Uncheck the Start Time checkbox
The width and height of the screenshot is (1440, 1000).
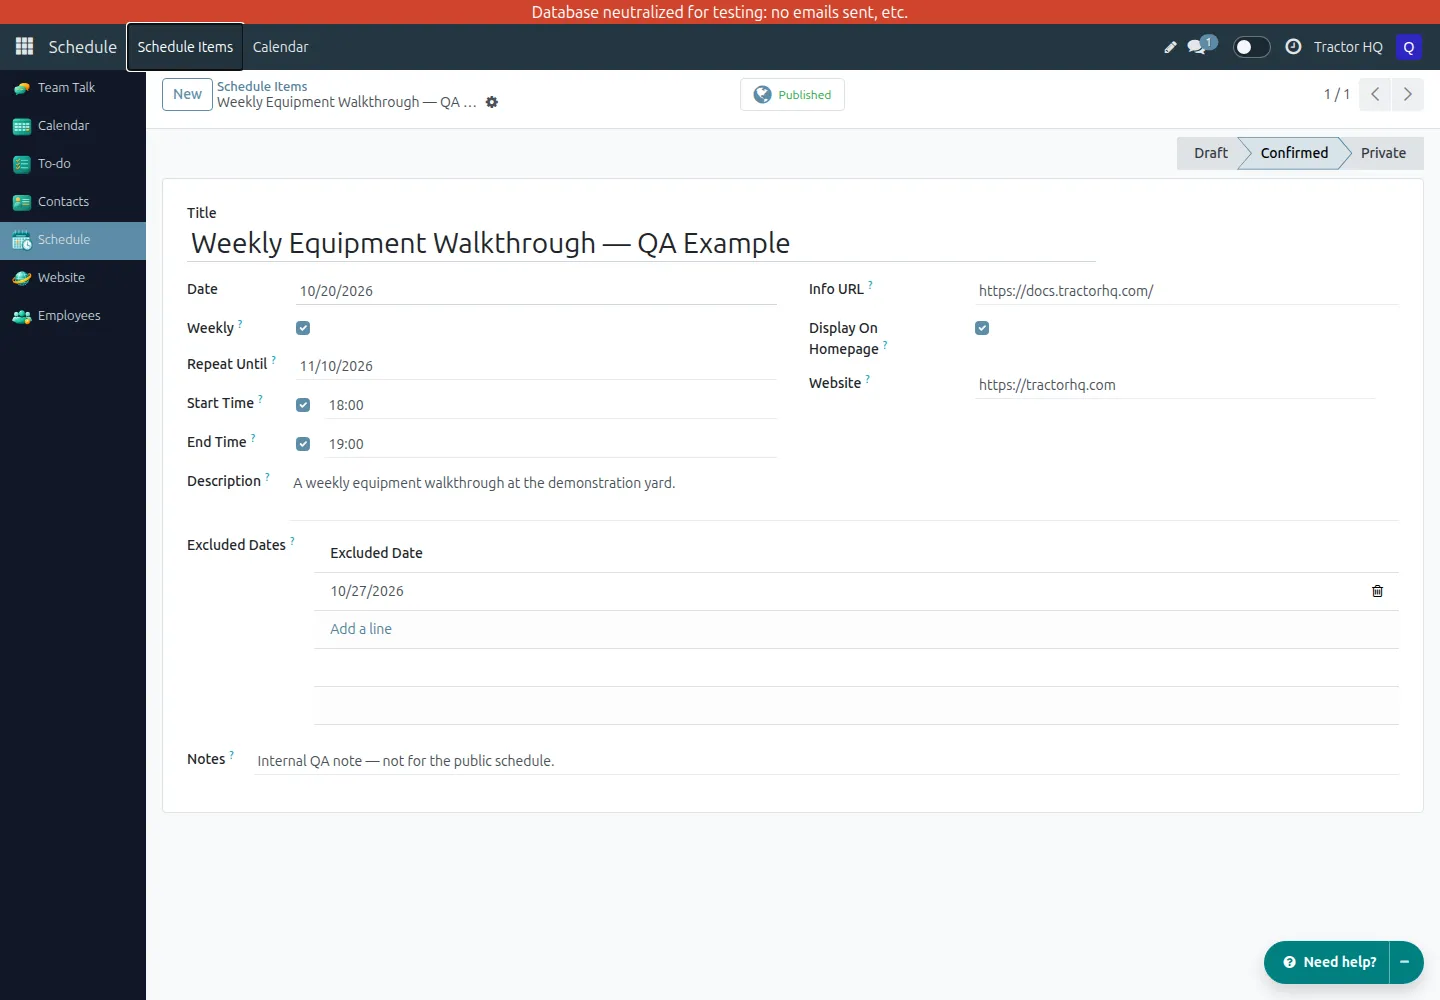point(303,405)
